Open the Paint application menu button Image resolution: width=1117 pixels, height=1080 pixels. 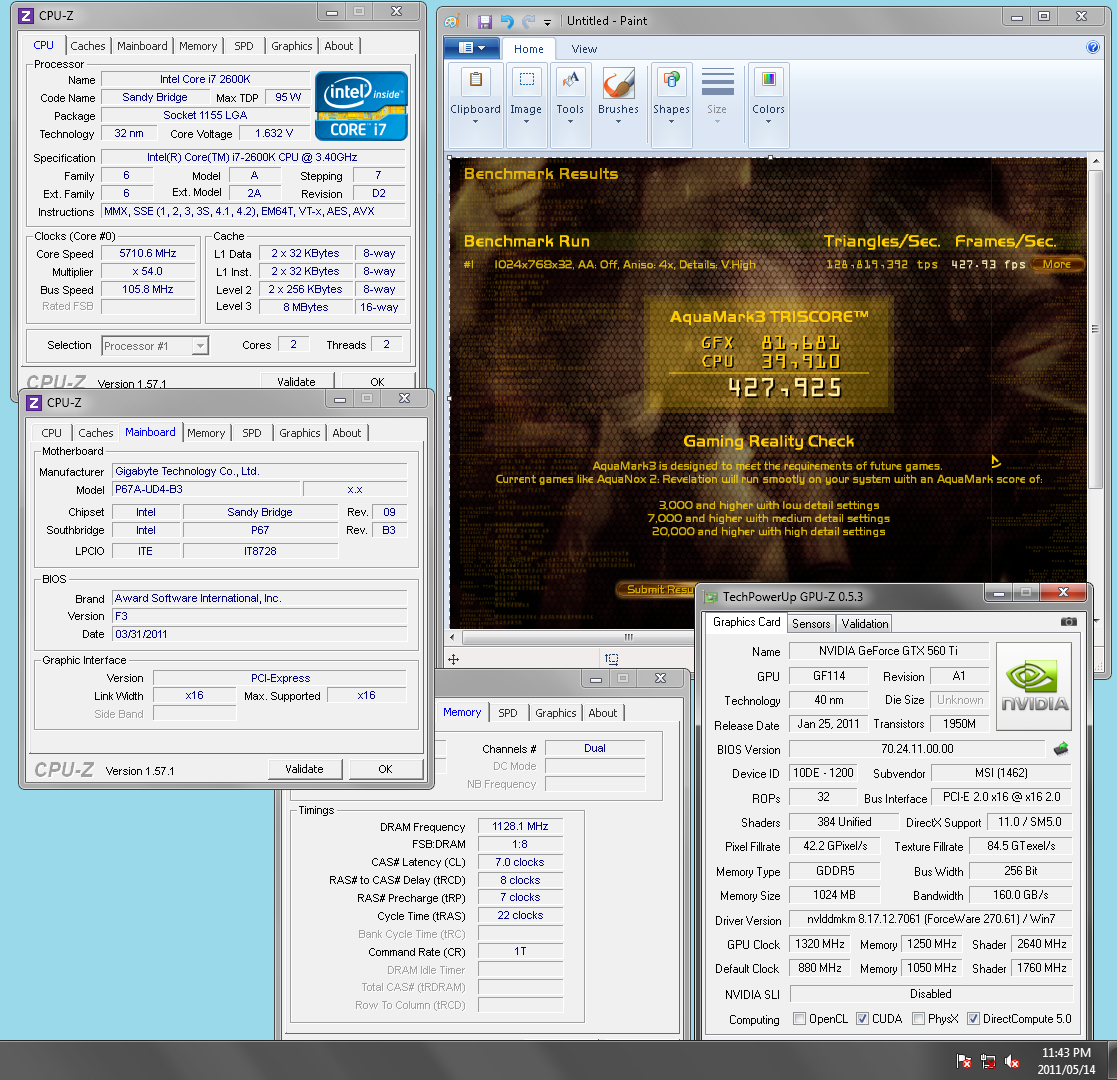tap(472, 48)
